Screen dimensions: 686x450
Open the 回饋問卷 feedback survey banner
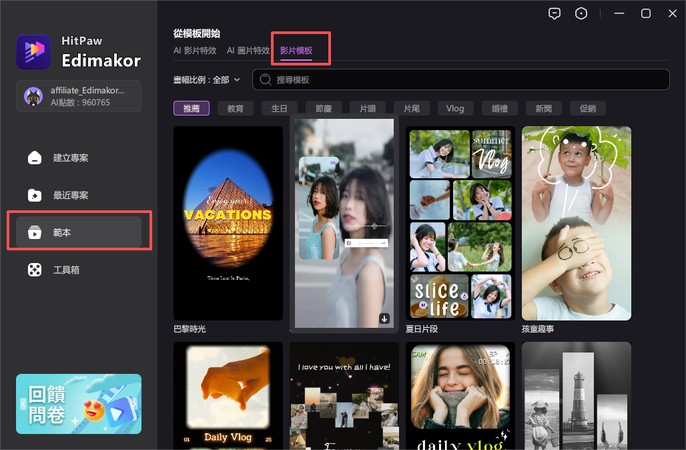[x=78, y=404]
